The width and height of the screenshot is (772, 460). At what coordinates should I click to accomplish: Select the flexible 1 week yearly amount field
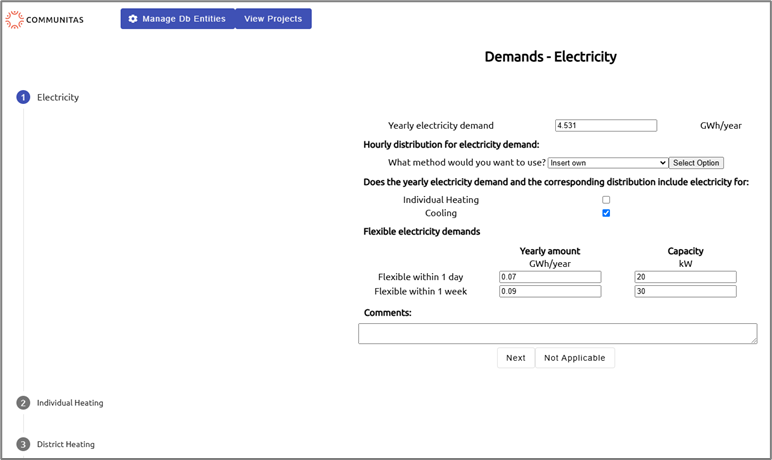(x=550, y=292)
